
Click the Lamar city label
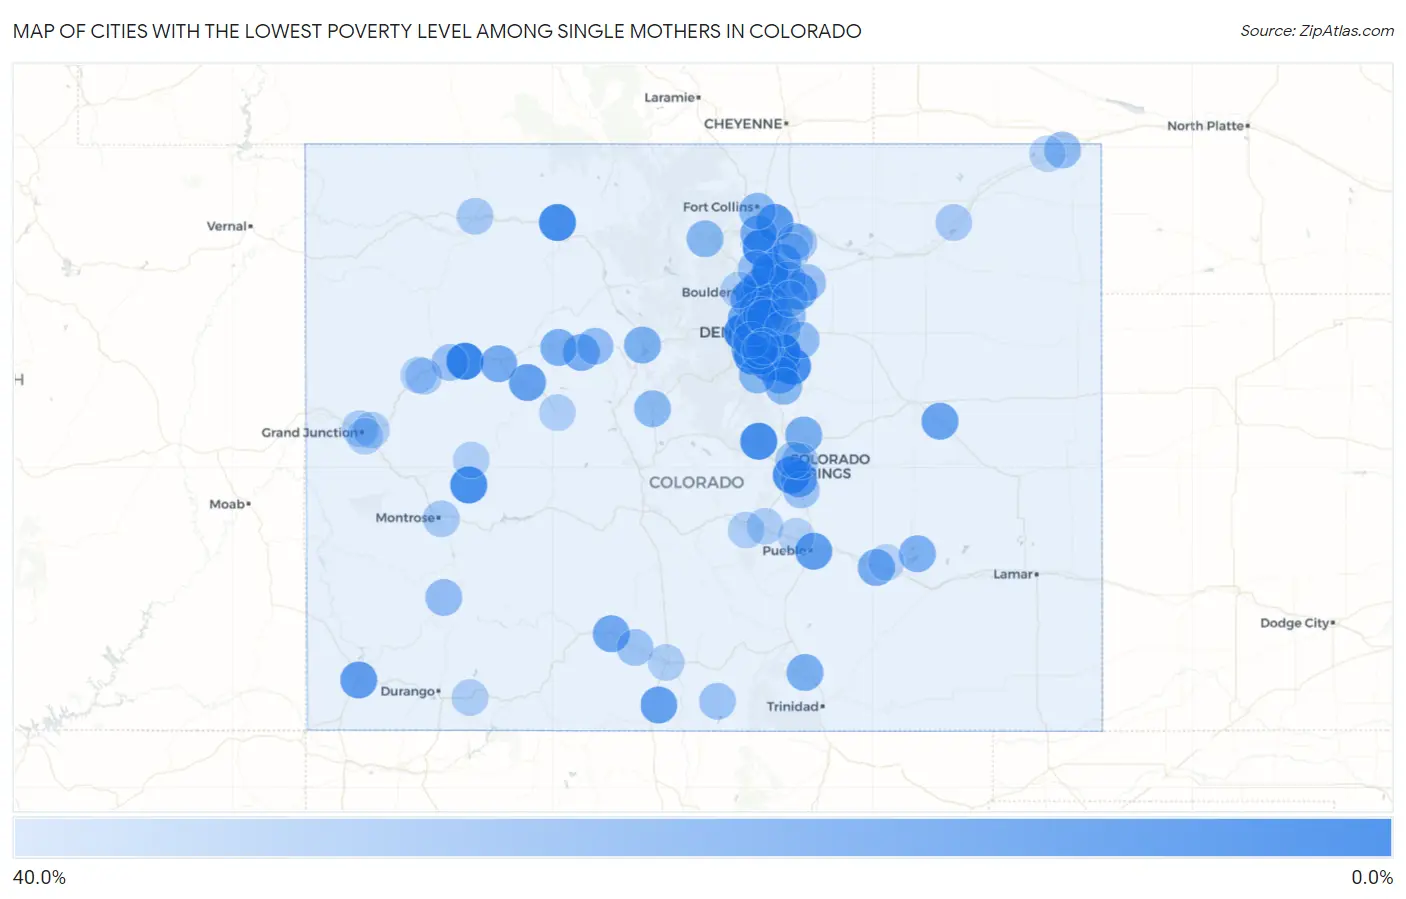pos(1013,574)
